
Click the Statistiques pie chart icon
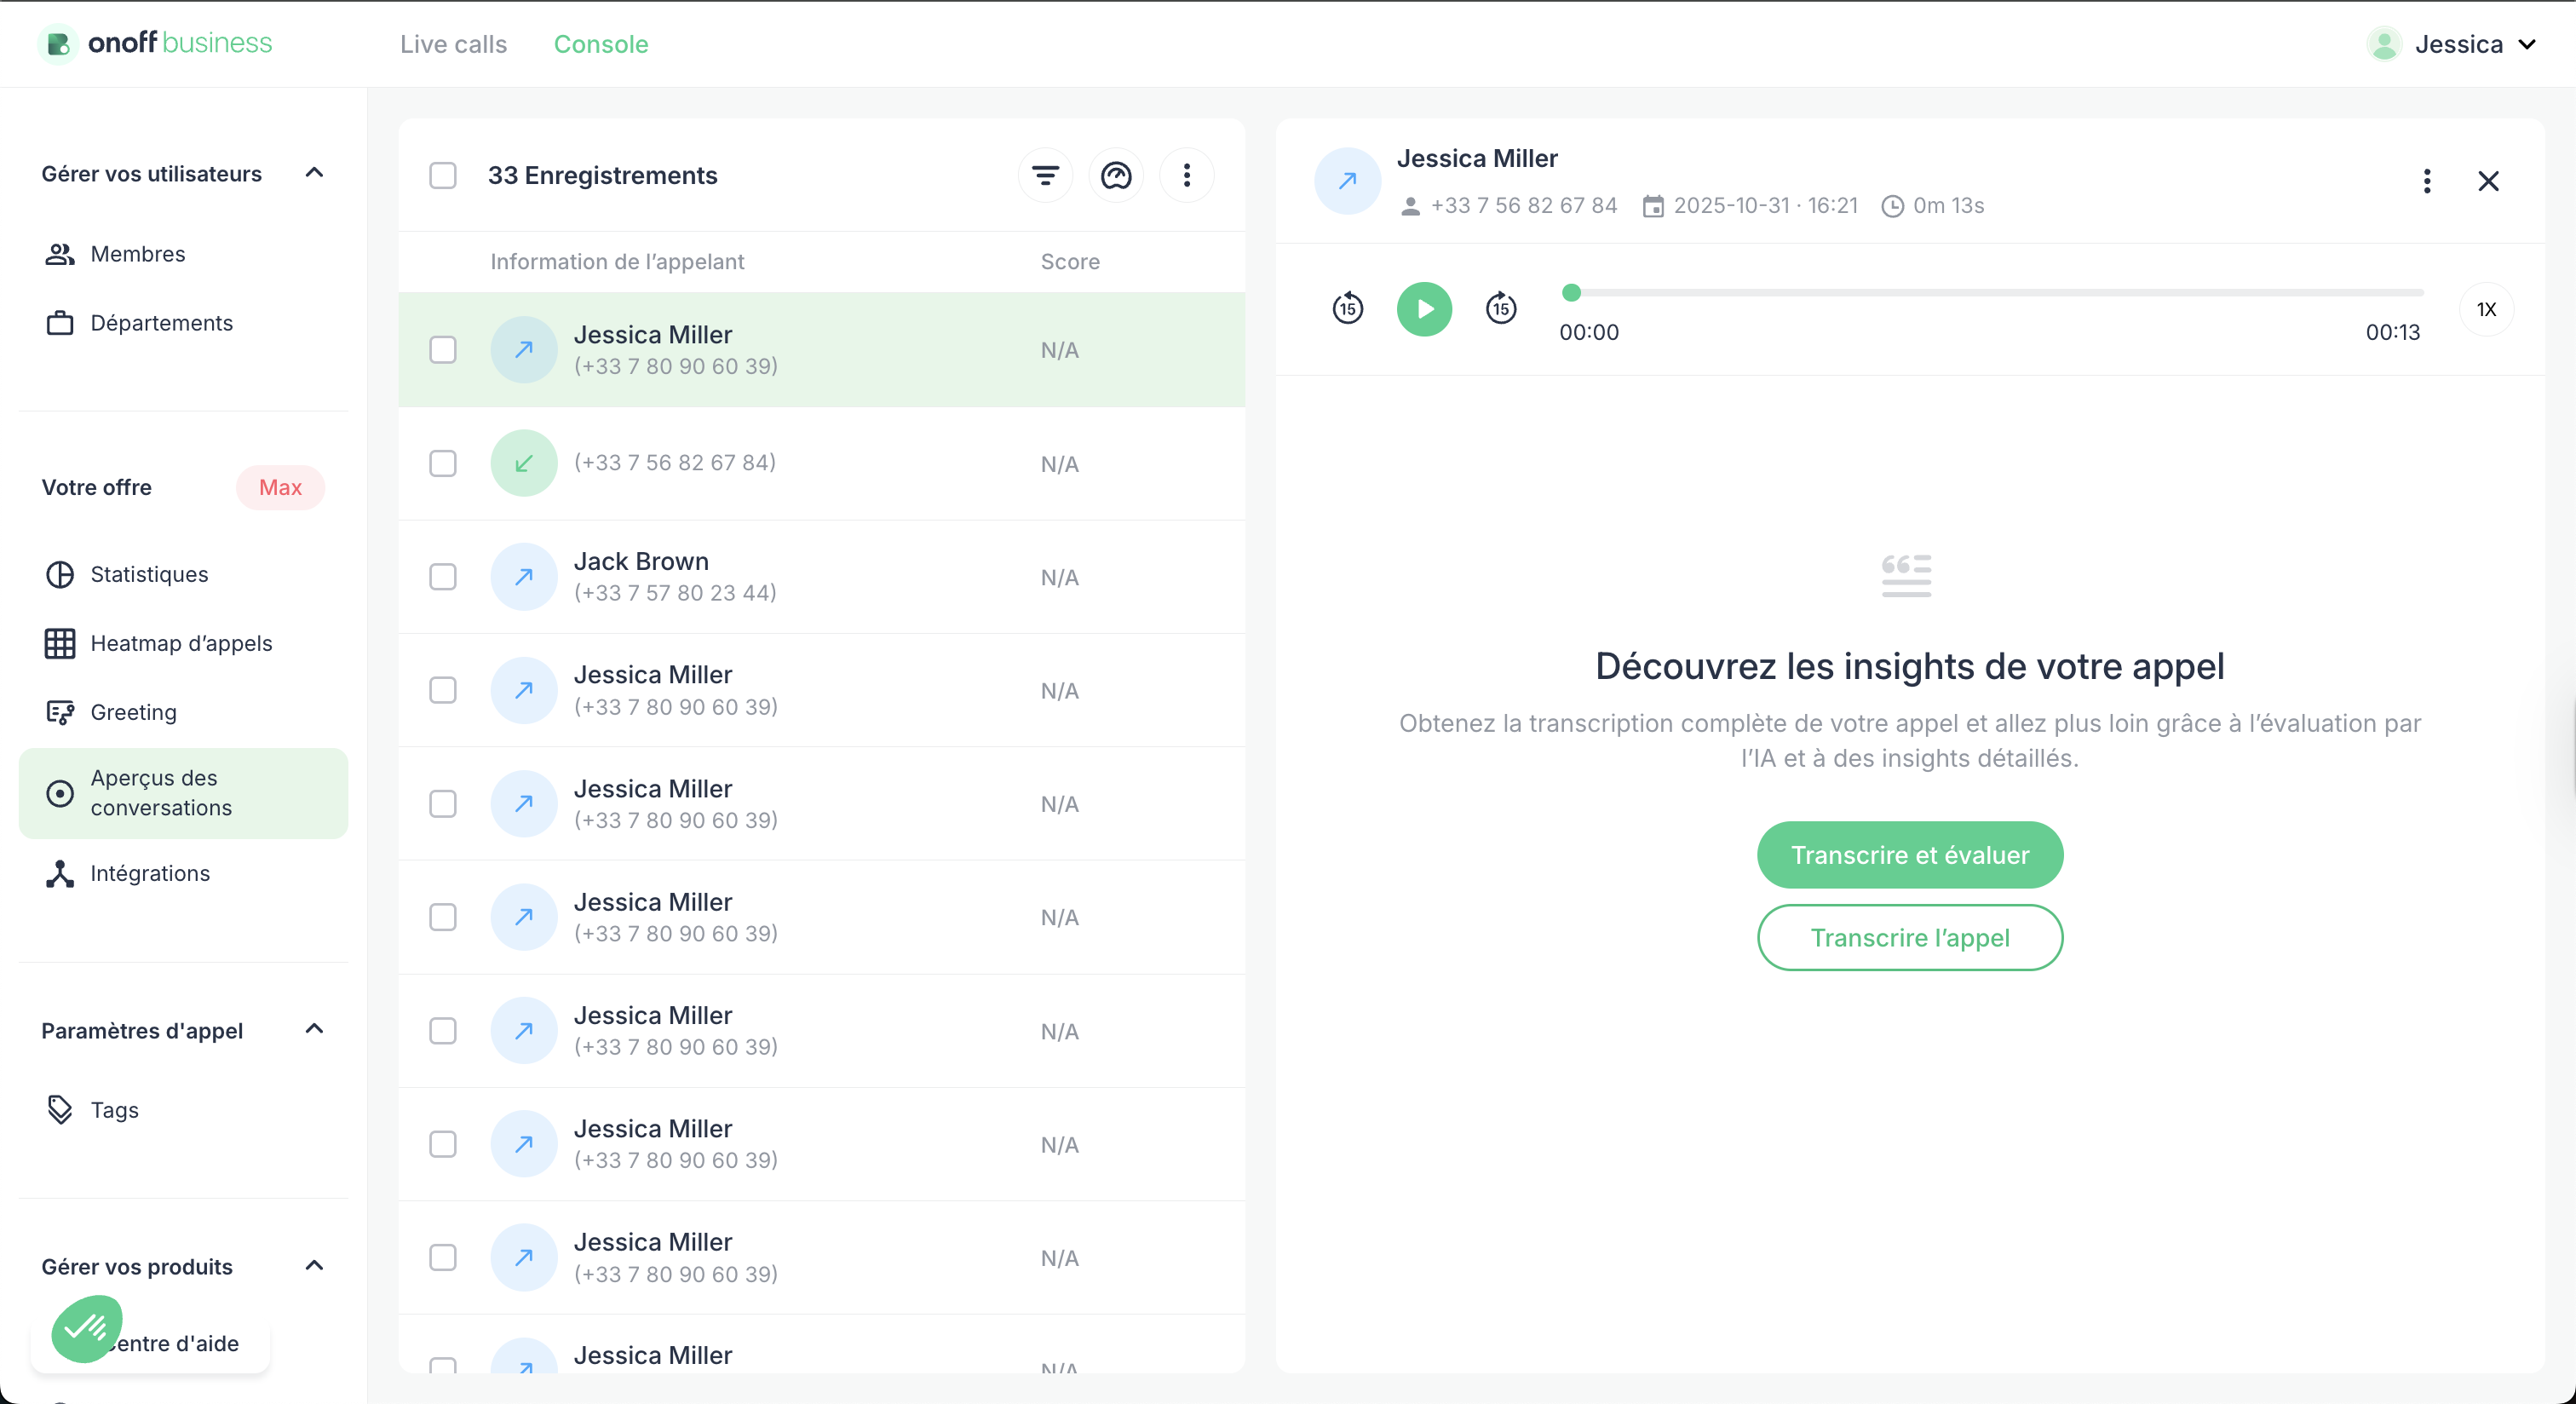coord(60,574)
